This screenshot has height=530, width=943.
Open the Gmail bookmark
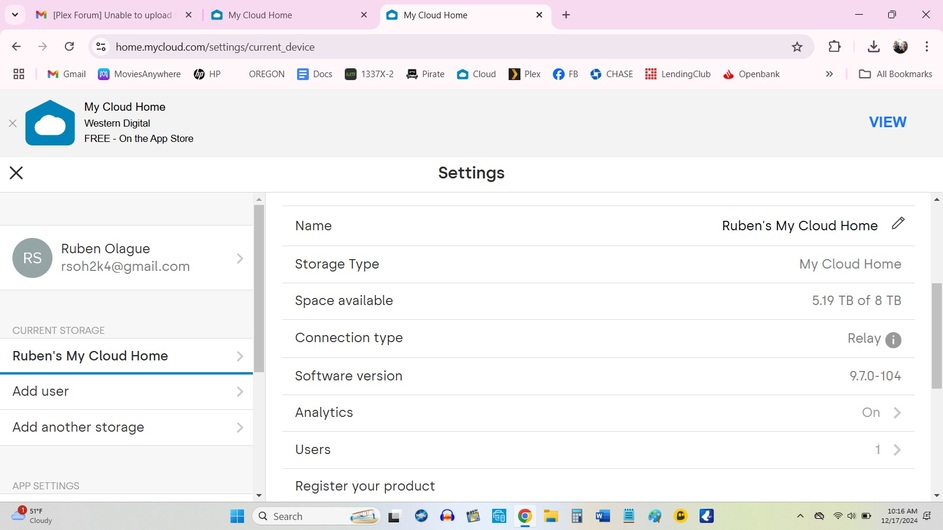click(66, 74)
